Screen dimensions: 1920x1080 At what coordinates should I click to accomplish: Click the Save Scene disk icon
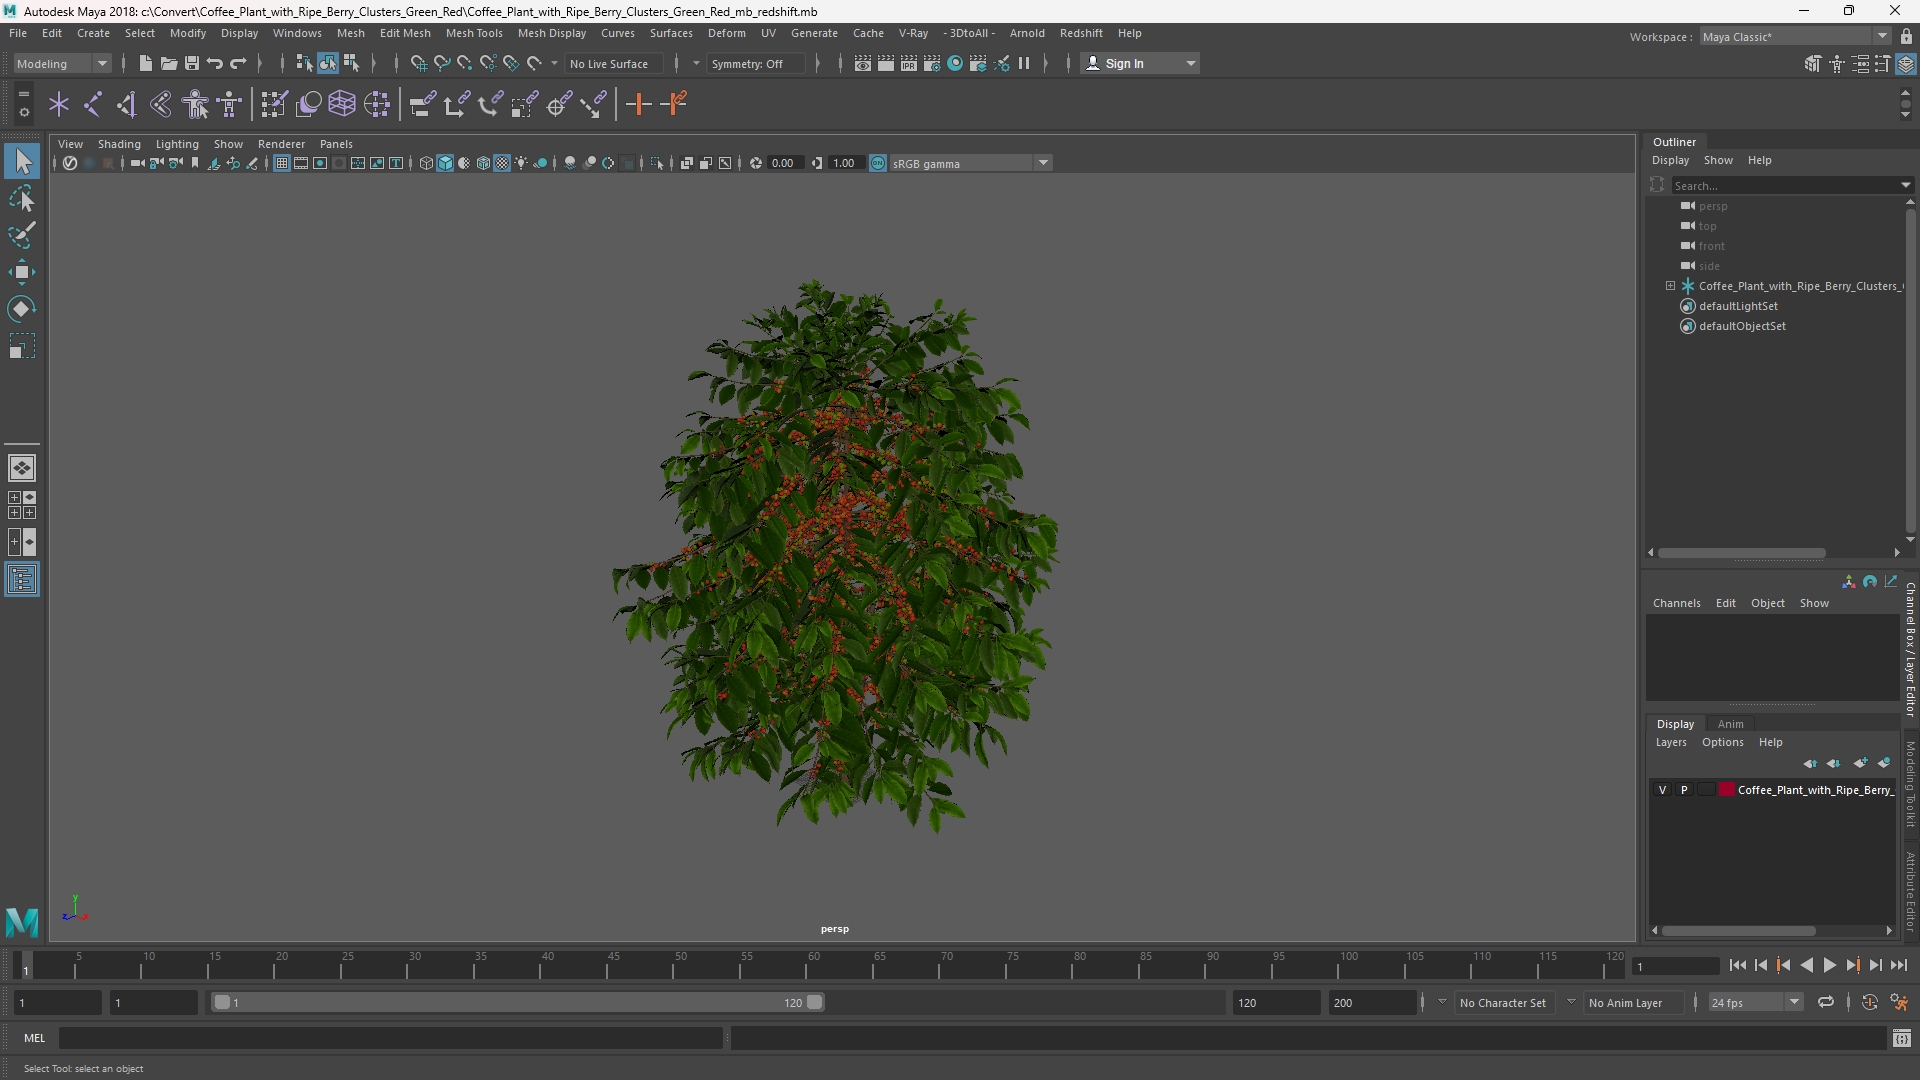(x=191, y=63)
